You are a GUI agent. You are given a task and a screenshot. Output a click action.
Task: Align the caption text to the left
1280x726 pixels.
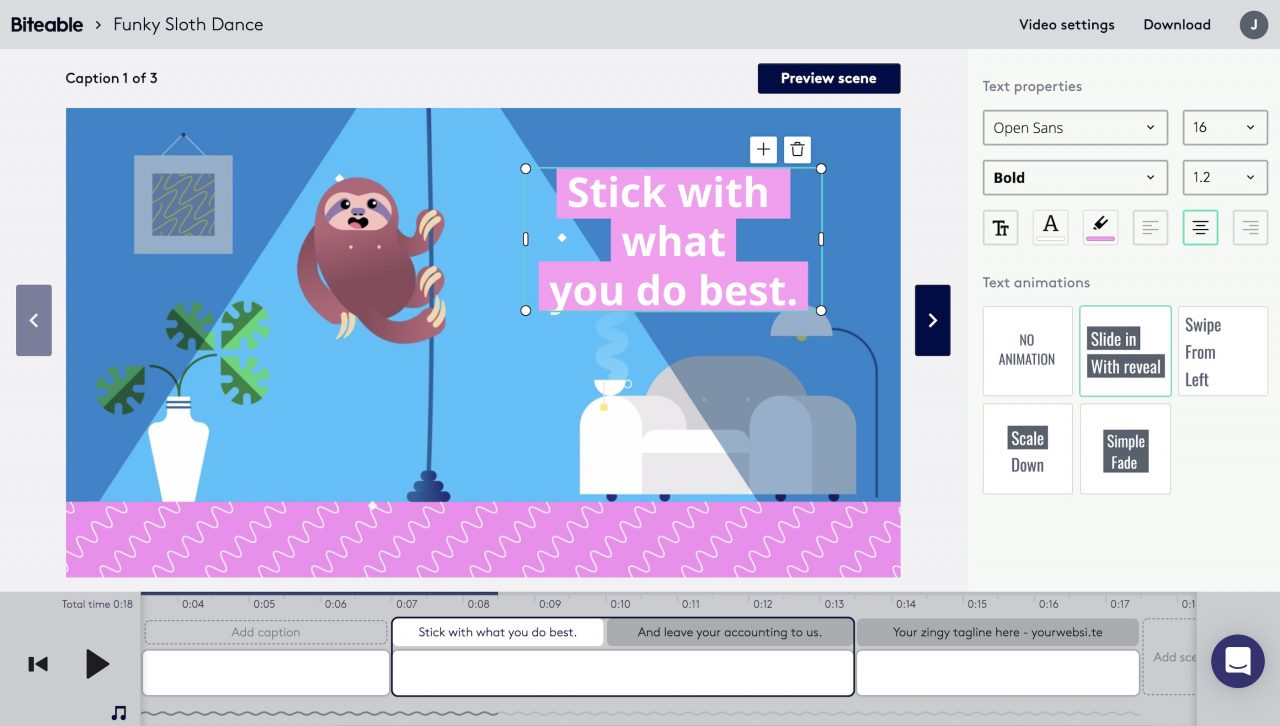point(1149,227)
